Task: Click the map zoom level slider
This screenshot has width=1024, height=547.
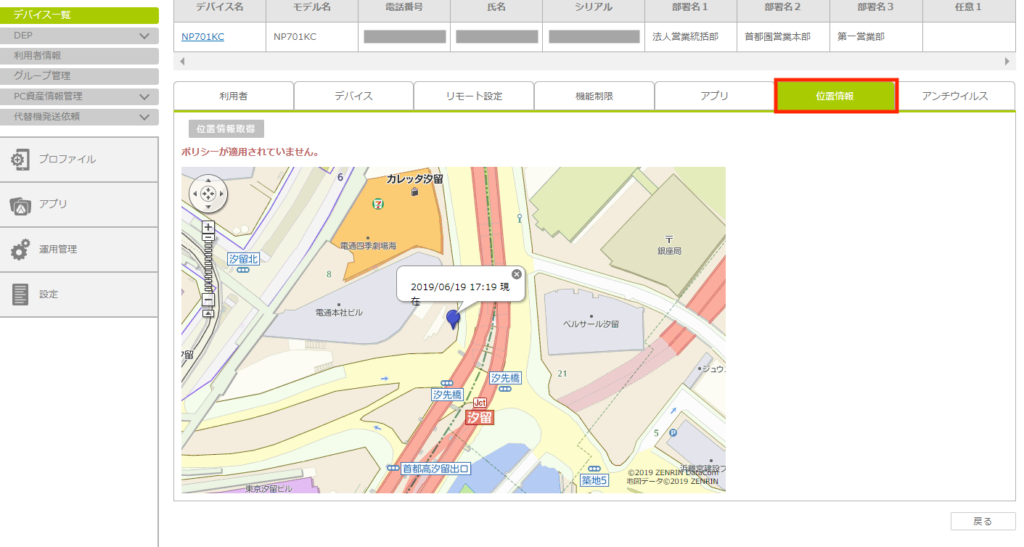Action: pyautogui.click(x=208, y=262)
